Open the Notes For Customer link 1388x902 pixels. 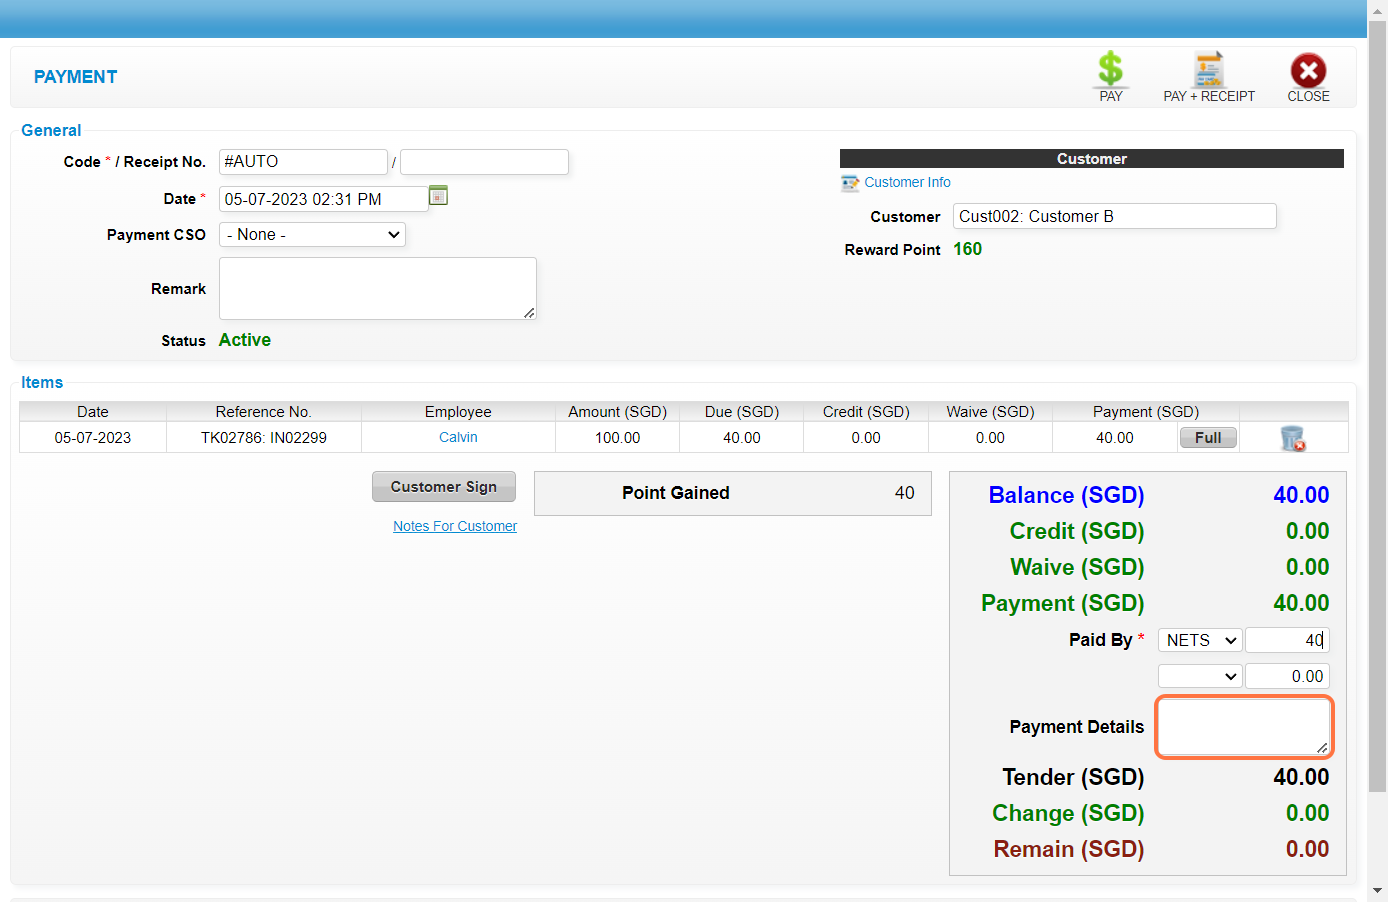(455, 526)
